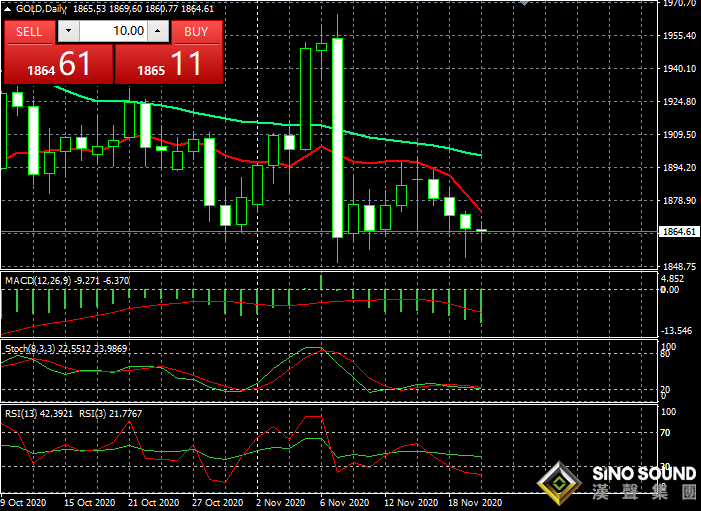The image size is (701, 511).
Task: Increase trade volume with the up arrow
Action: (159, 31)
